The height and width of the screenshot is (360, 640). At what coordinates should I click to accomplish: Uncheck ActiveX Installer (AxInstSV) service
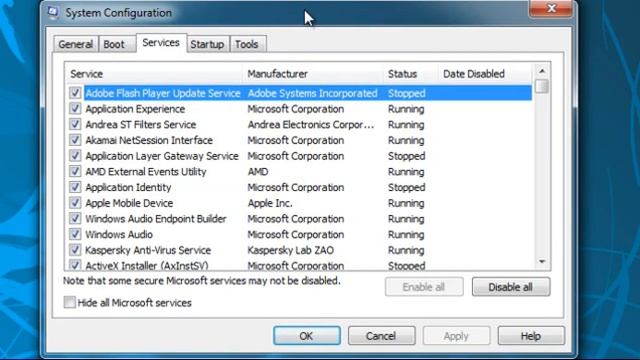tap(75, 265)
